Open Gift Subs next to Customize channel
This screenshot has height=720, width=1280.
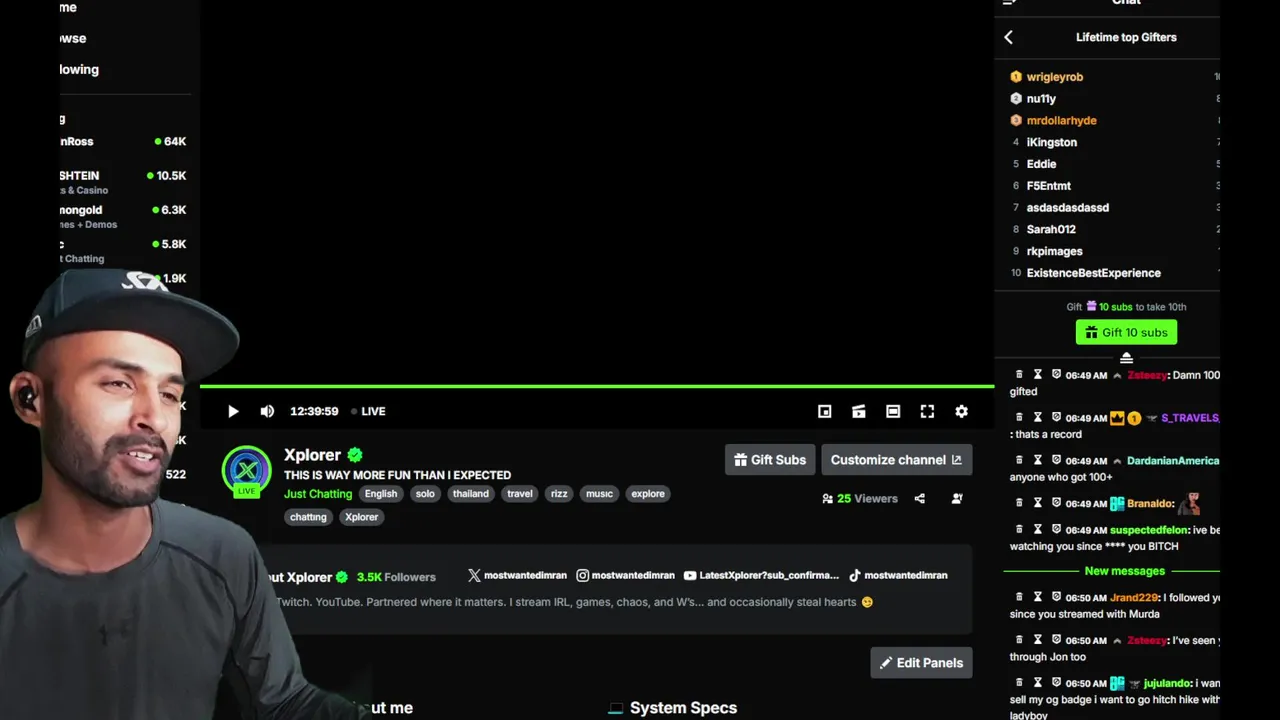(x=770, y=460)
